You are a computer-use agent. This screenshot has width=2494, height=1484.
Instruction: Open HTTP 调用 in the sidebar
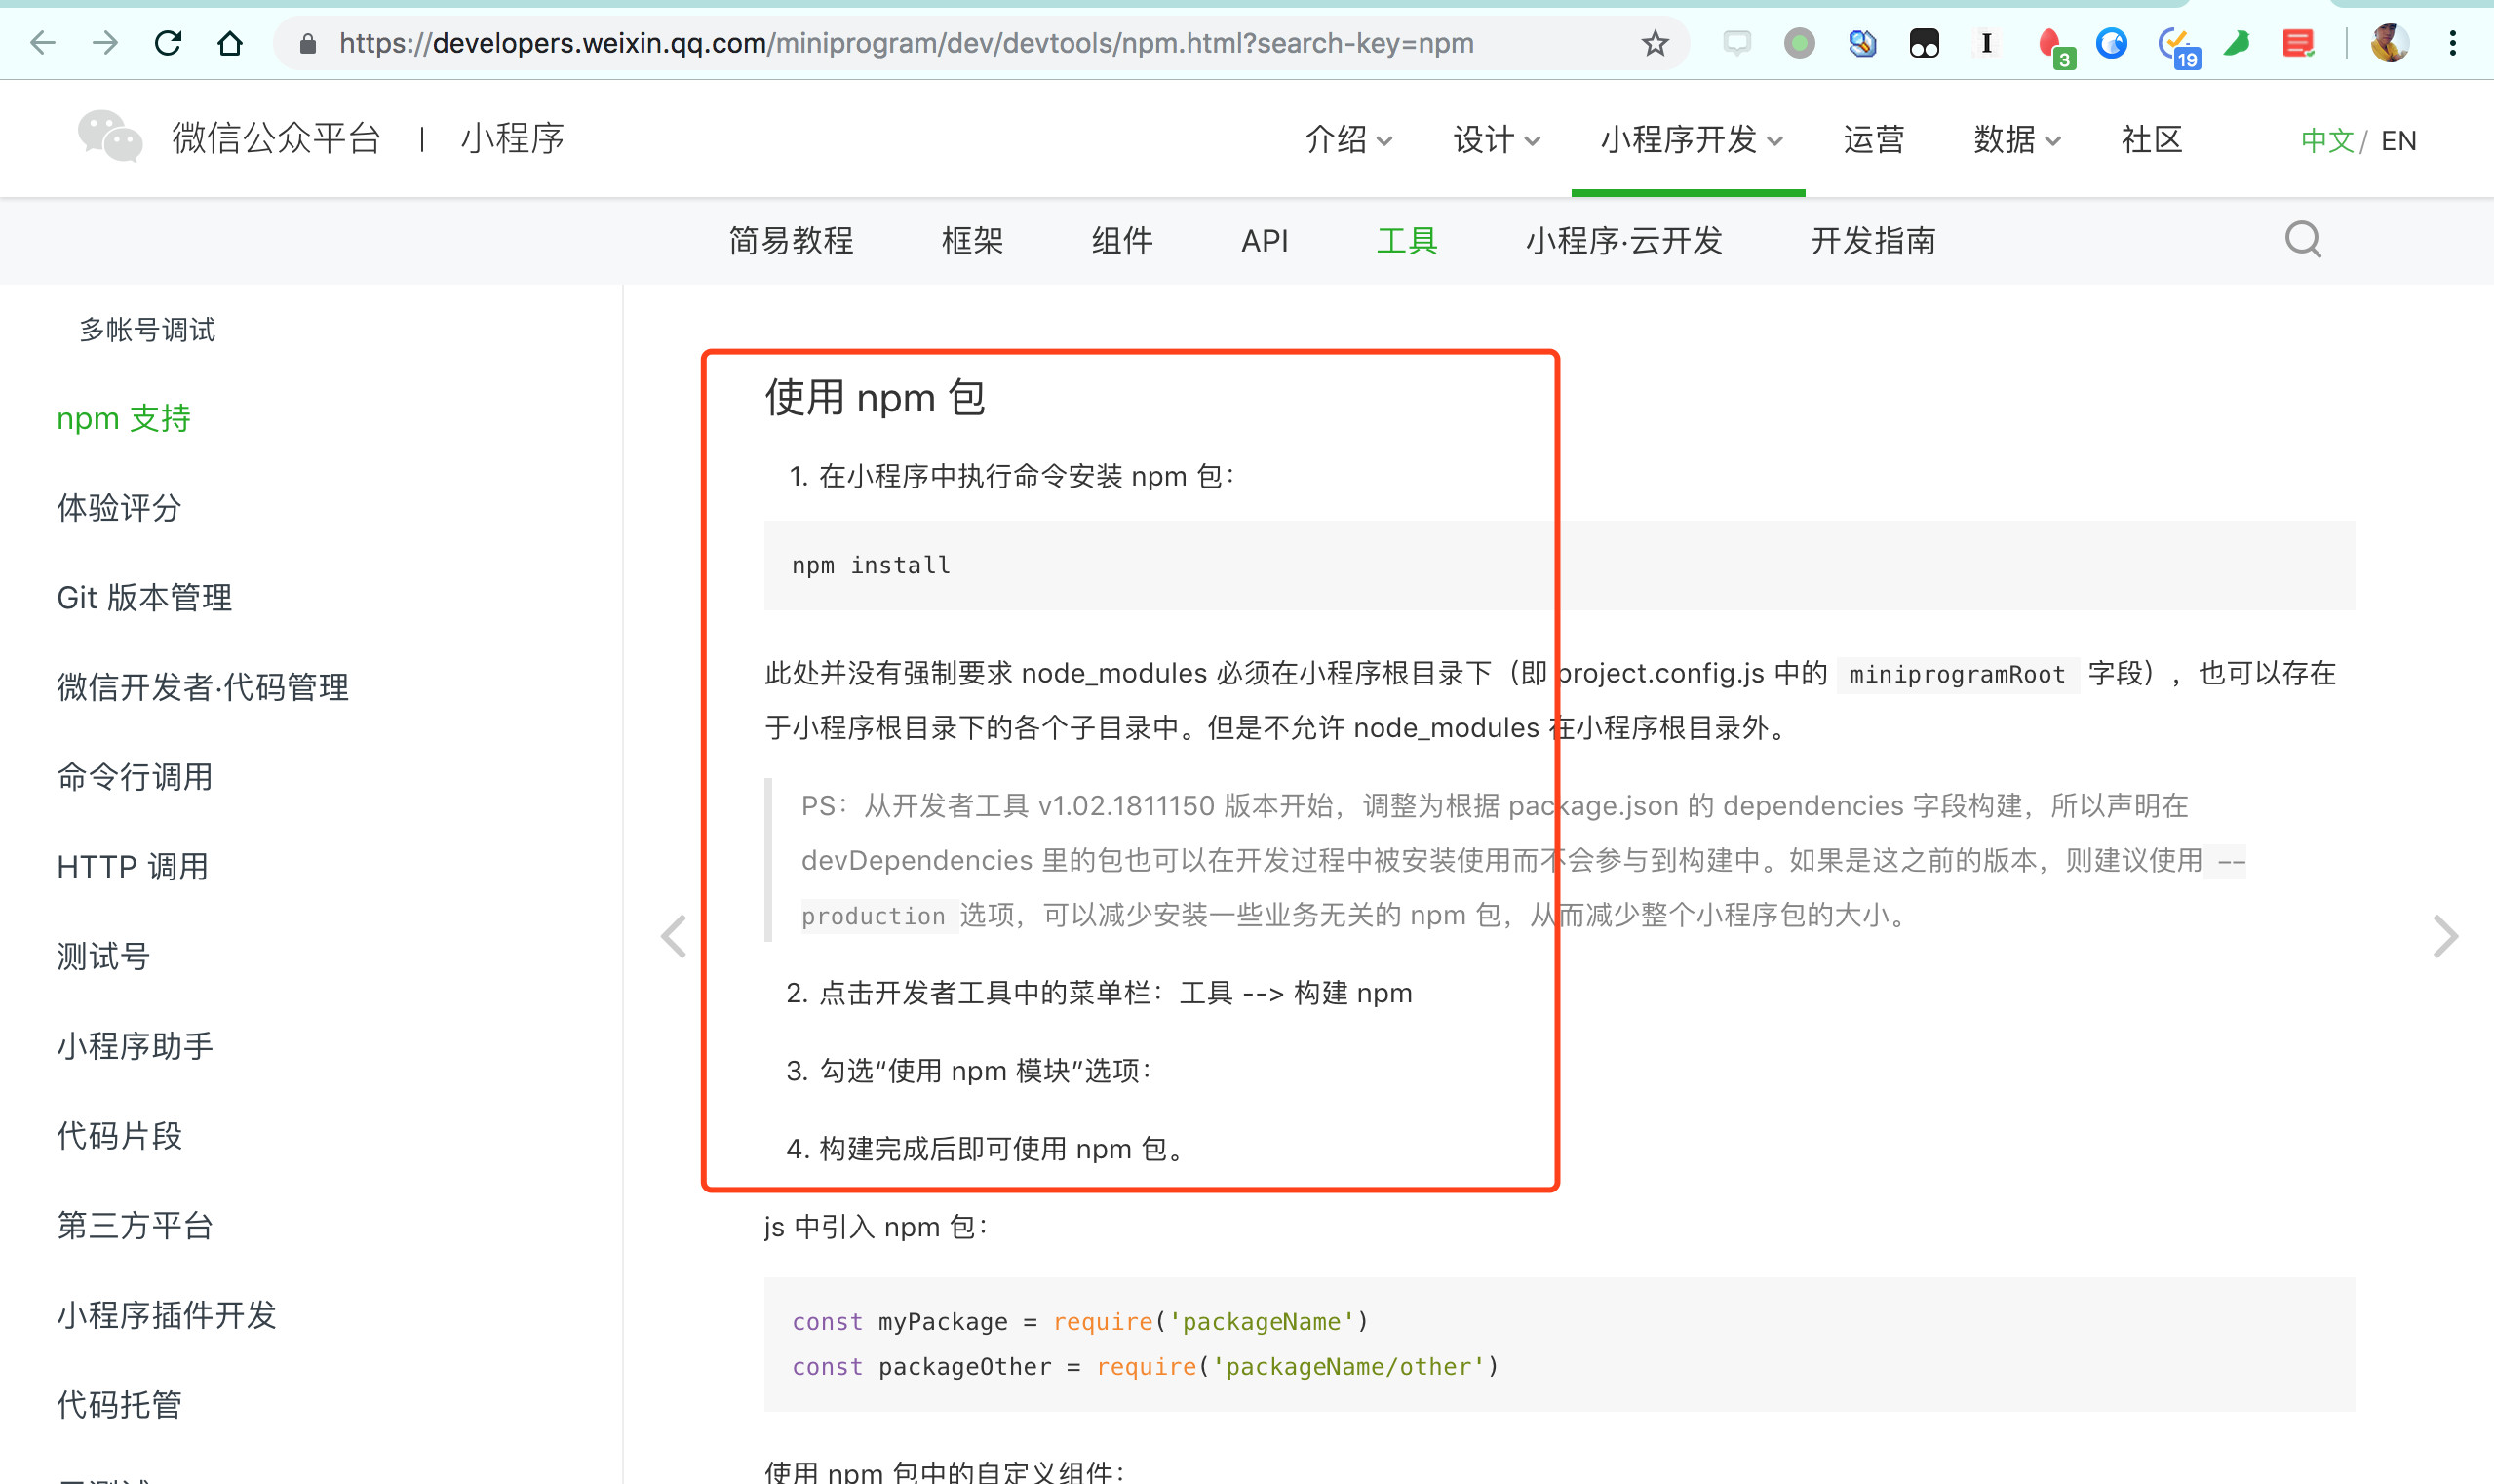(x=133, y=866)
